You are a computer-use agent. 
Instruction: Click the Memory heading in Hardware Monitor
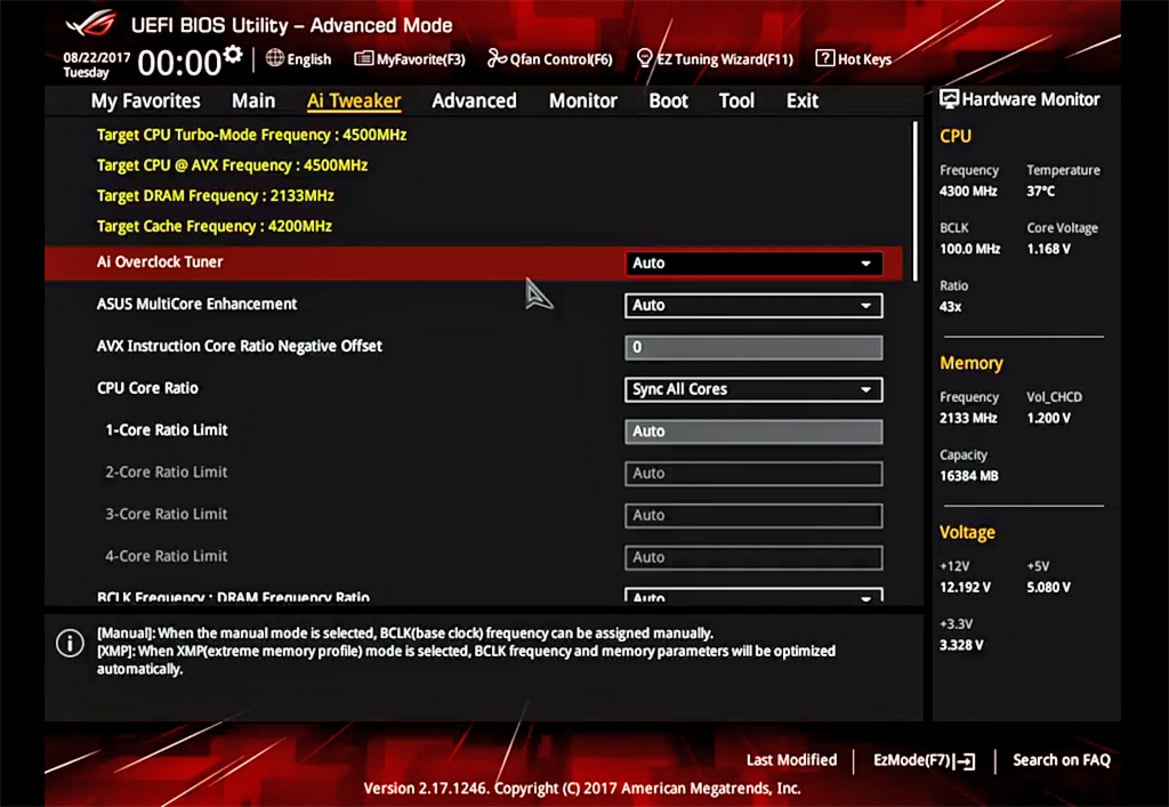tap(971, 363)
